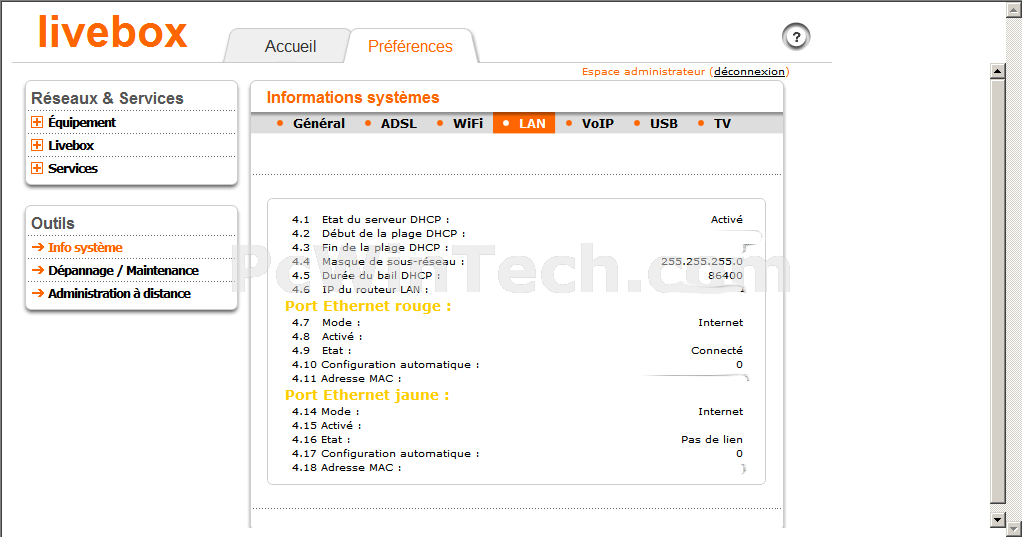Open the Services sidebar entry
Screen dimensions: 1022x537
[x=73, y=168]
